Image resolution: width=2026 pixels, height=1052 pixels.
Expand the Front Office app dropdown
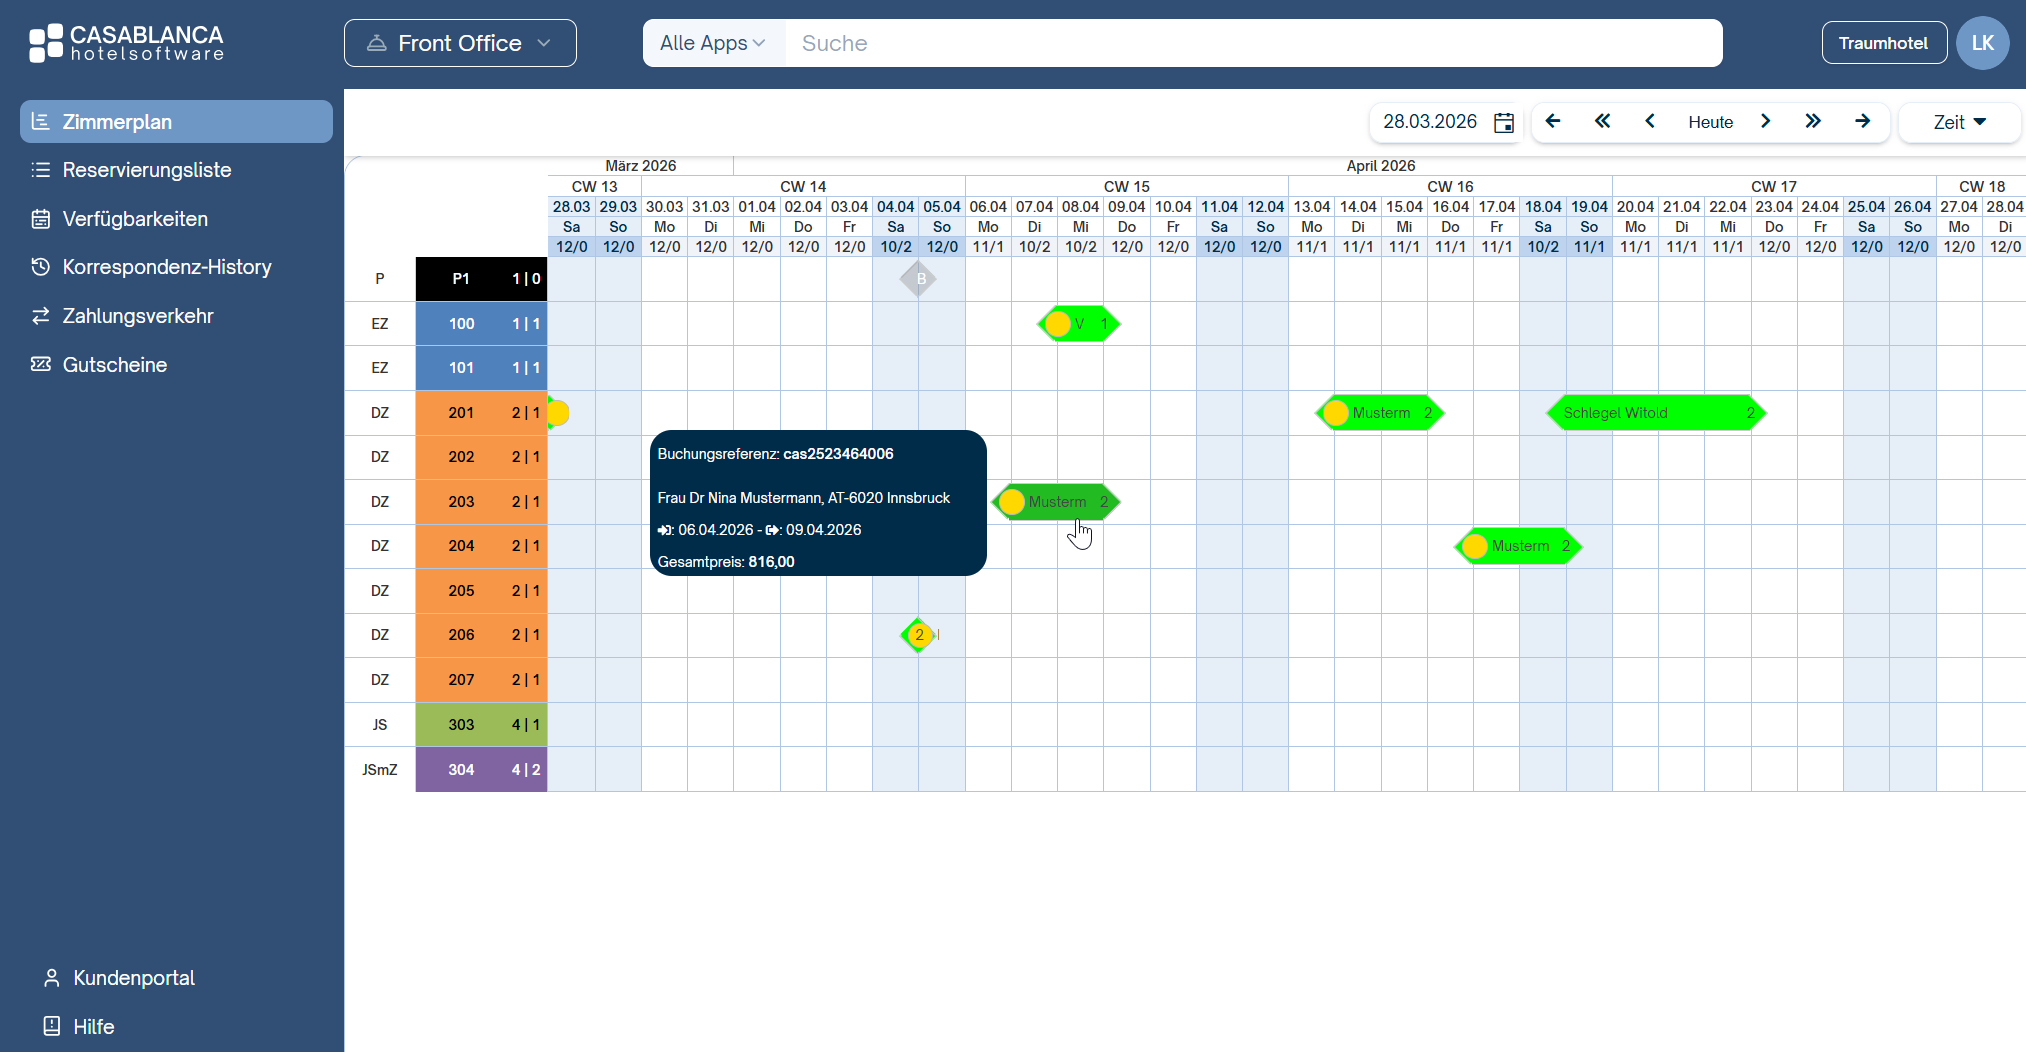(x=460, y=43)
